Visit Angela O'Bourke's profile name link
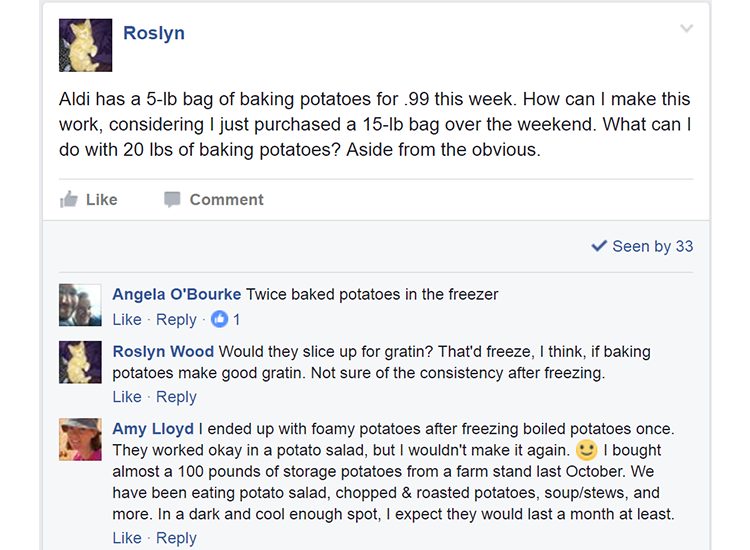Viewport: 750px width, 550px height. click(176, 294)
